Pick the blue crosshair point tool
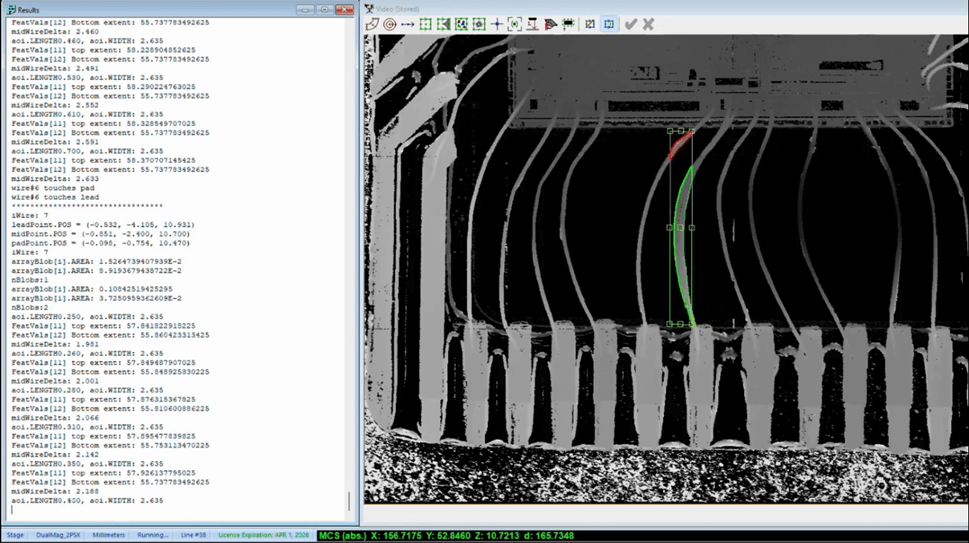 pos(497,24)
